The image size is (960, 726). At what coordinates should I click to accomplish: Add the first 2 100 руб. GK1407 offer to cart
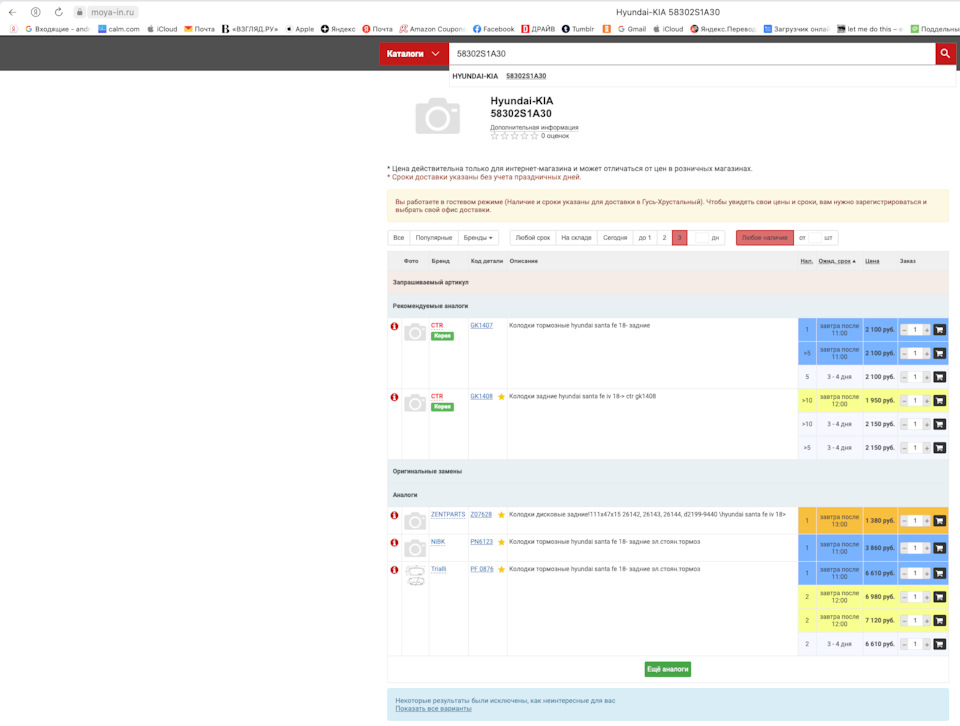[x=939, y=330]
